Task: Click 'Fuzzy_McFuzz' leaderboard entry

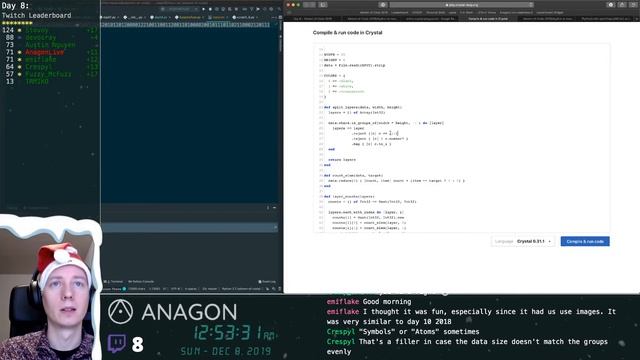Action: (x=48, y=74)
